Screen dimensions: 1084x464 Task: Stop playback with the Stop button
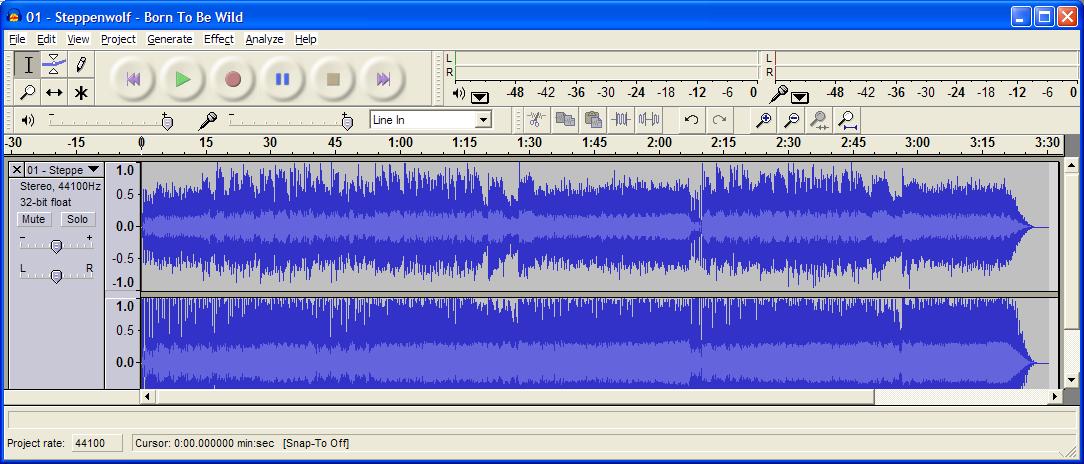click(333, 79)
